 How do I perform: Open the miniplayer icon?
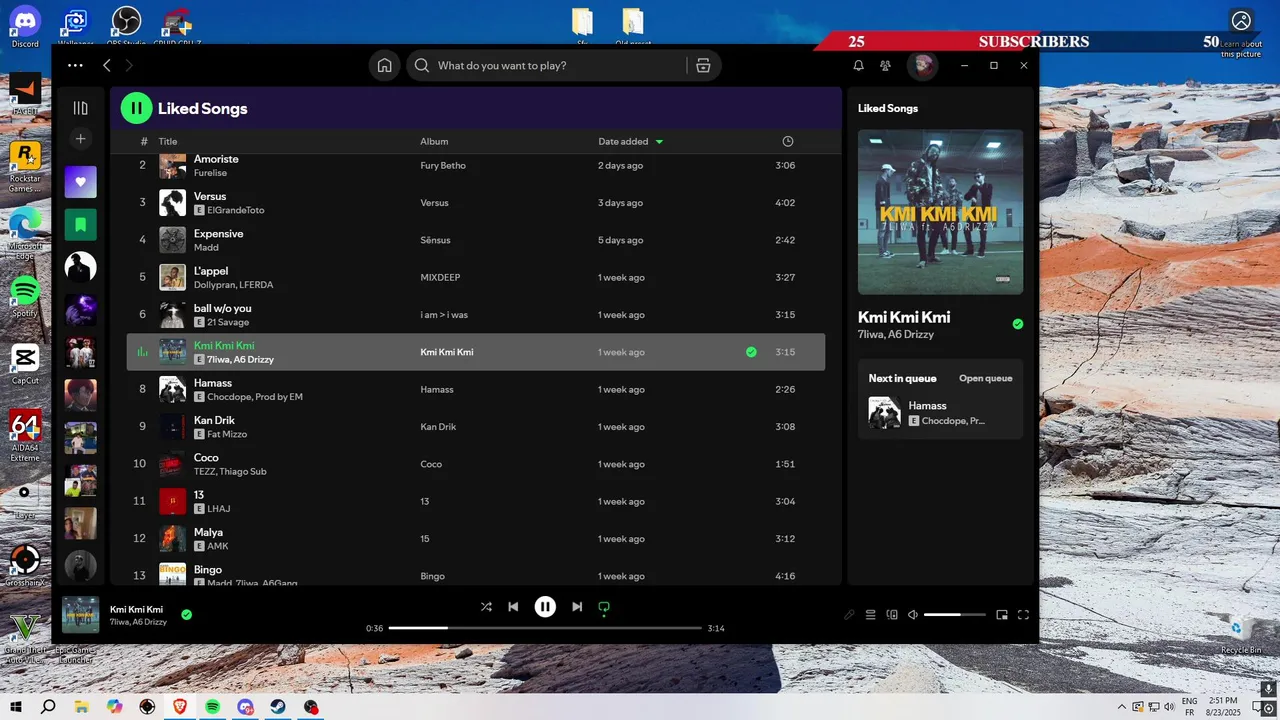click(x=1002, y=615)
